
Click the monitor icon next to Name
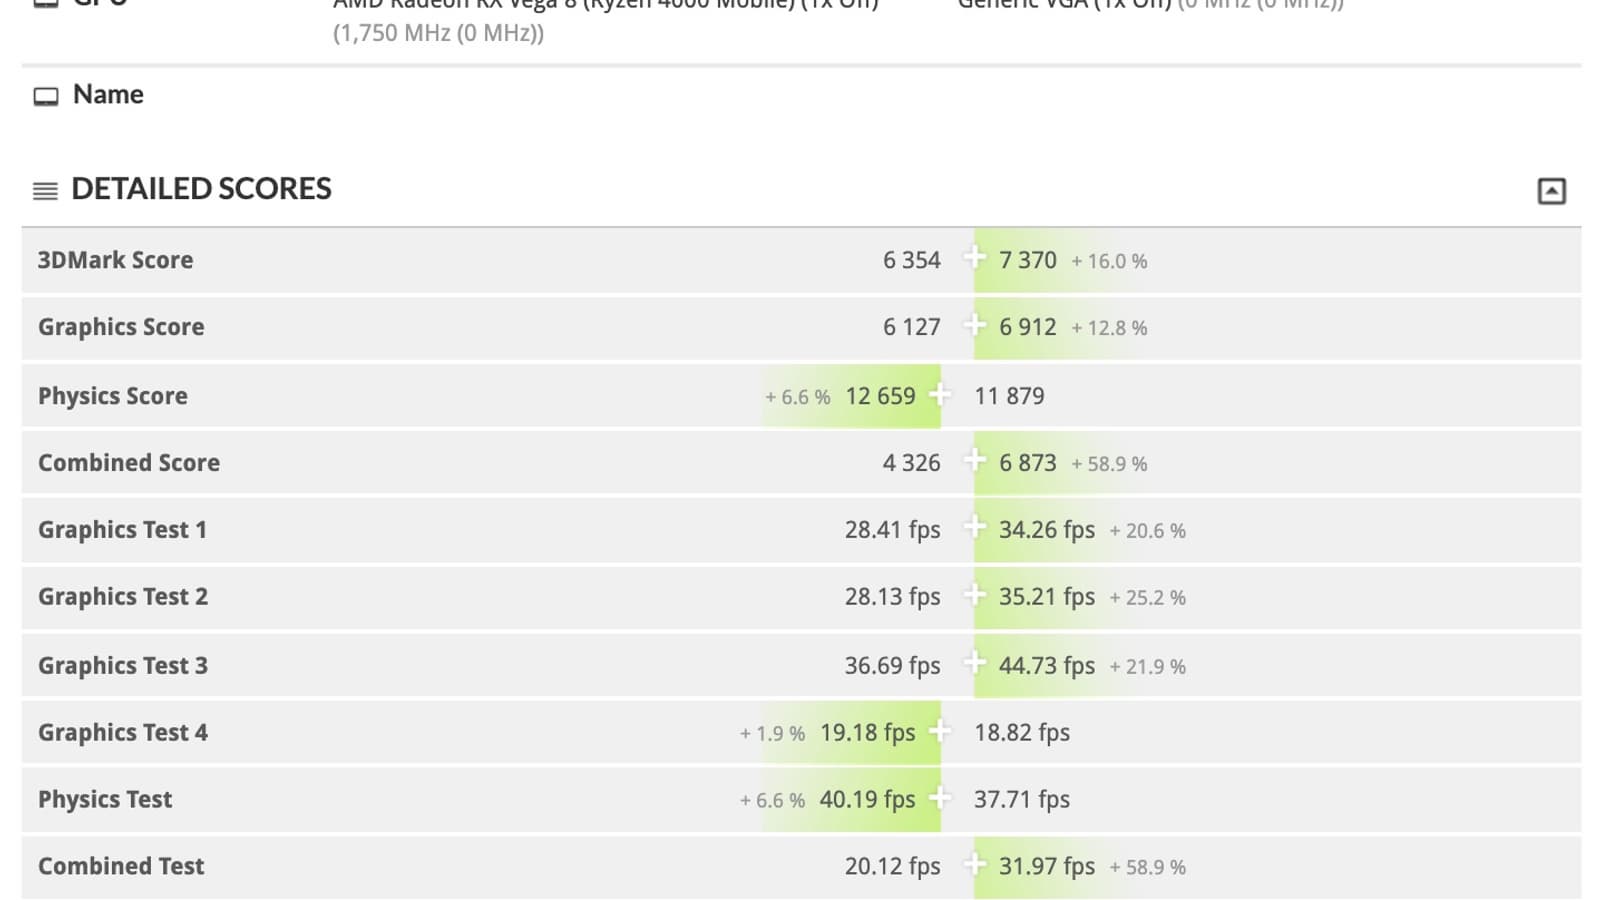point(46,96)
